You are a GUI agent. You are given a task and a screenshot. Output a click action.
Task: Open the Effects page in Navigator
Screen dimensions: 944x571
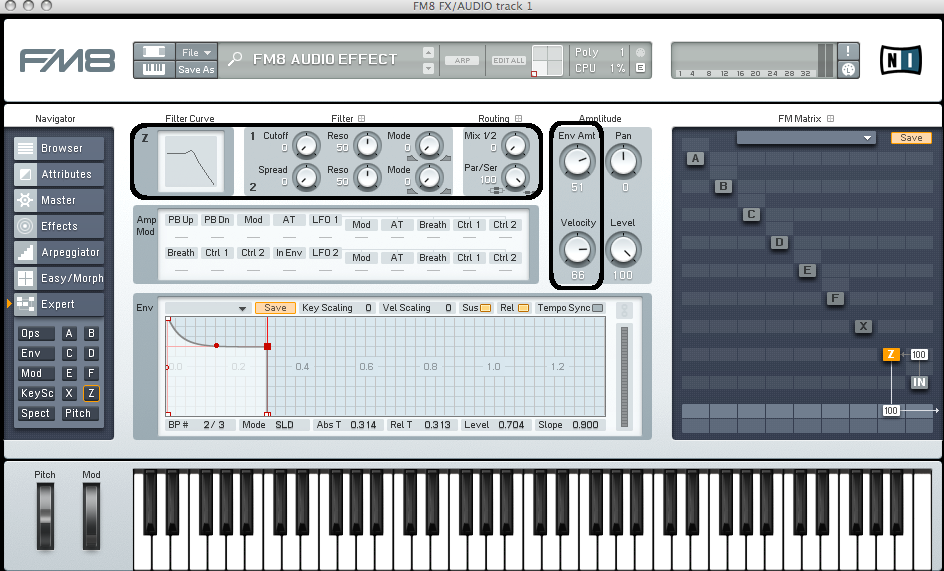(59, 226)
